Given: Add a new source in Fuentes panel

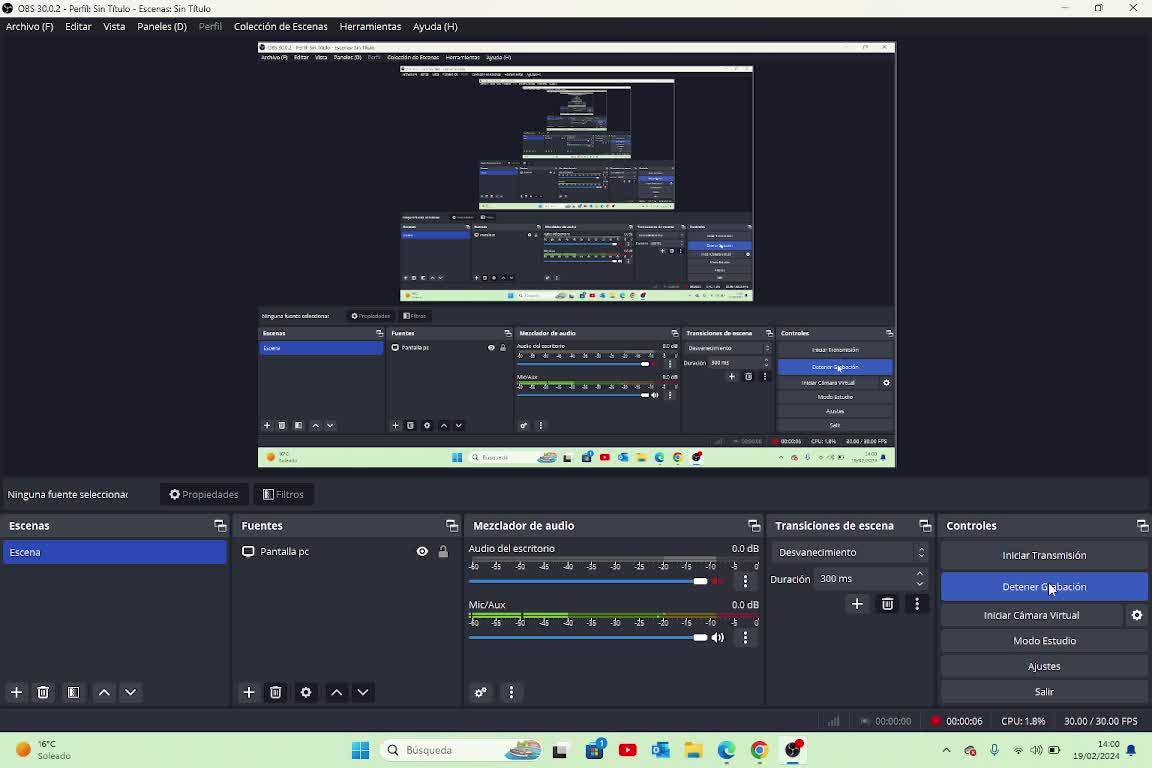Looking at the screenshot, I should (249, 692).
